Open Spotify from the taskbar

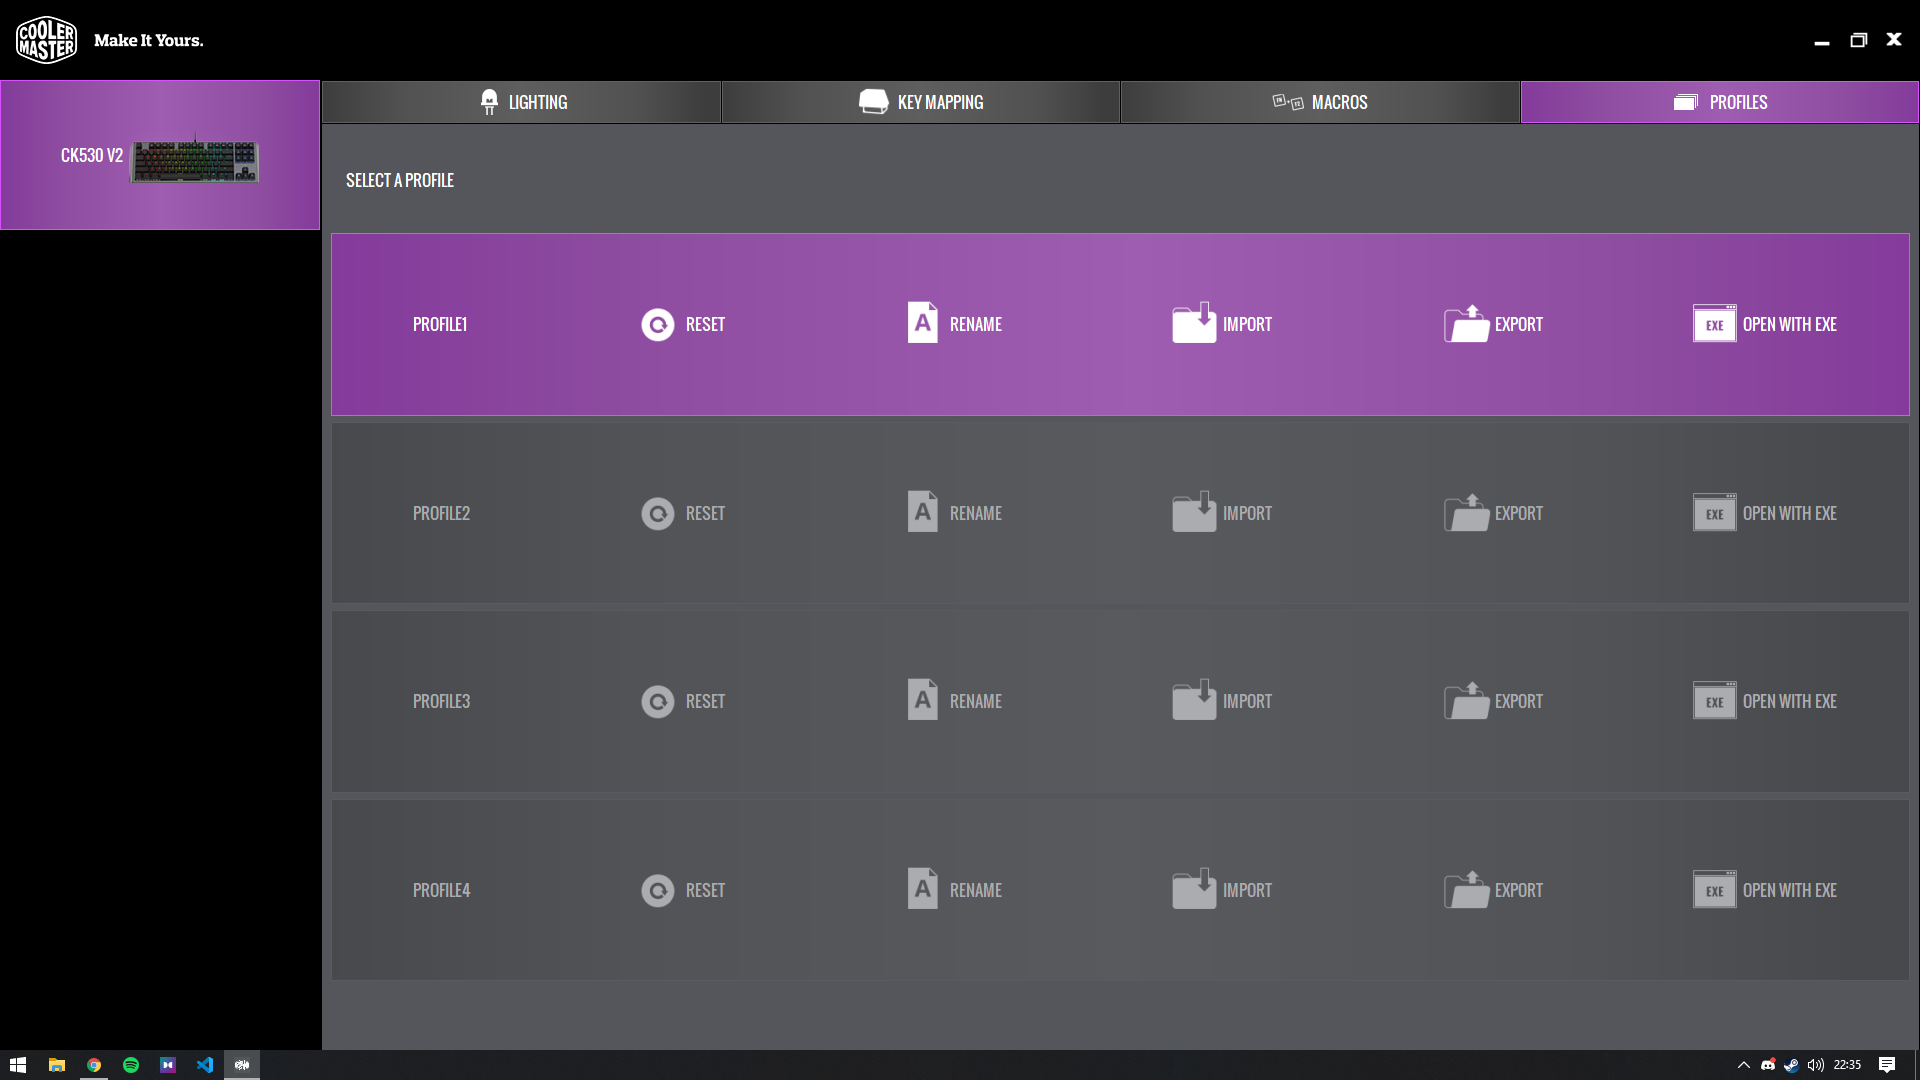point(131,1065)
